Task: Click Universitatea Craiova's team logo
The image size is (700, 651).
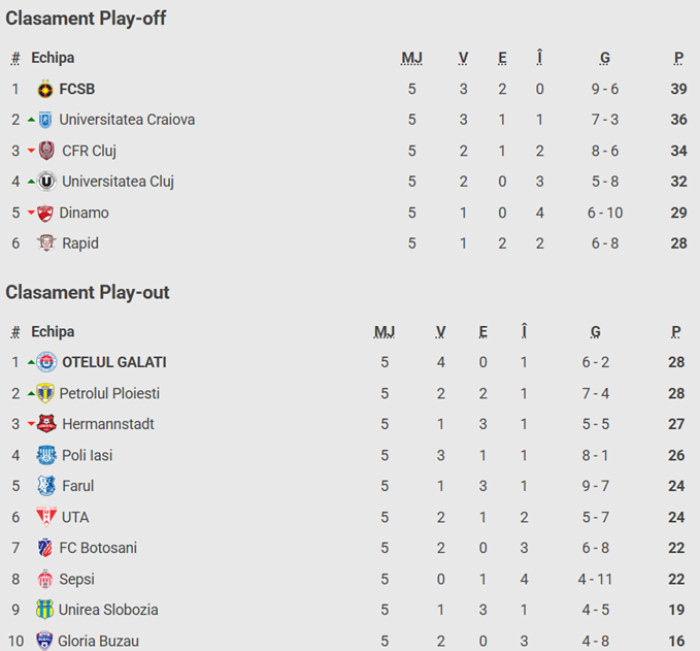Action: pos(45,120)
